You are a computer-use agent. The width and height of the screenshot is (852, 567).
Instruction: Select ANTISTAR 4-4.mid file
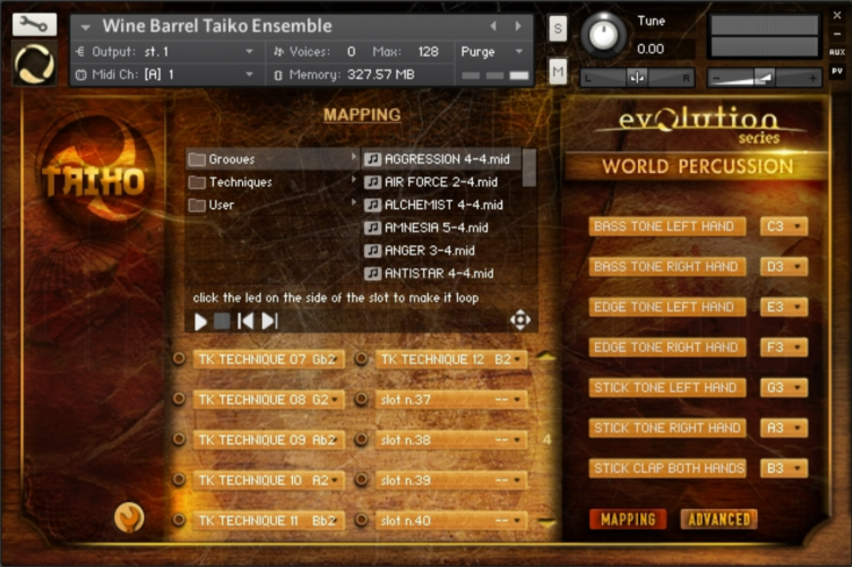(x=442, y=273)
